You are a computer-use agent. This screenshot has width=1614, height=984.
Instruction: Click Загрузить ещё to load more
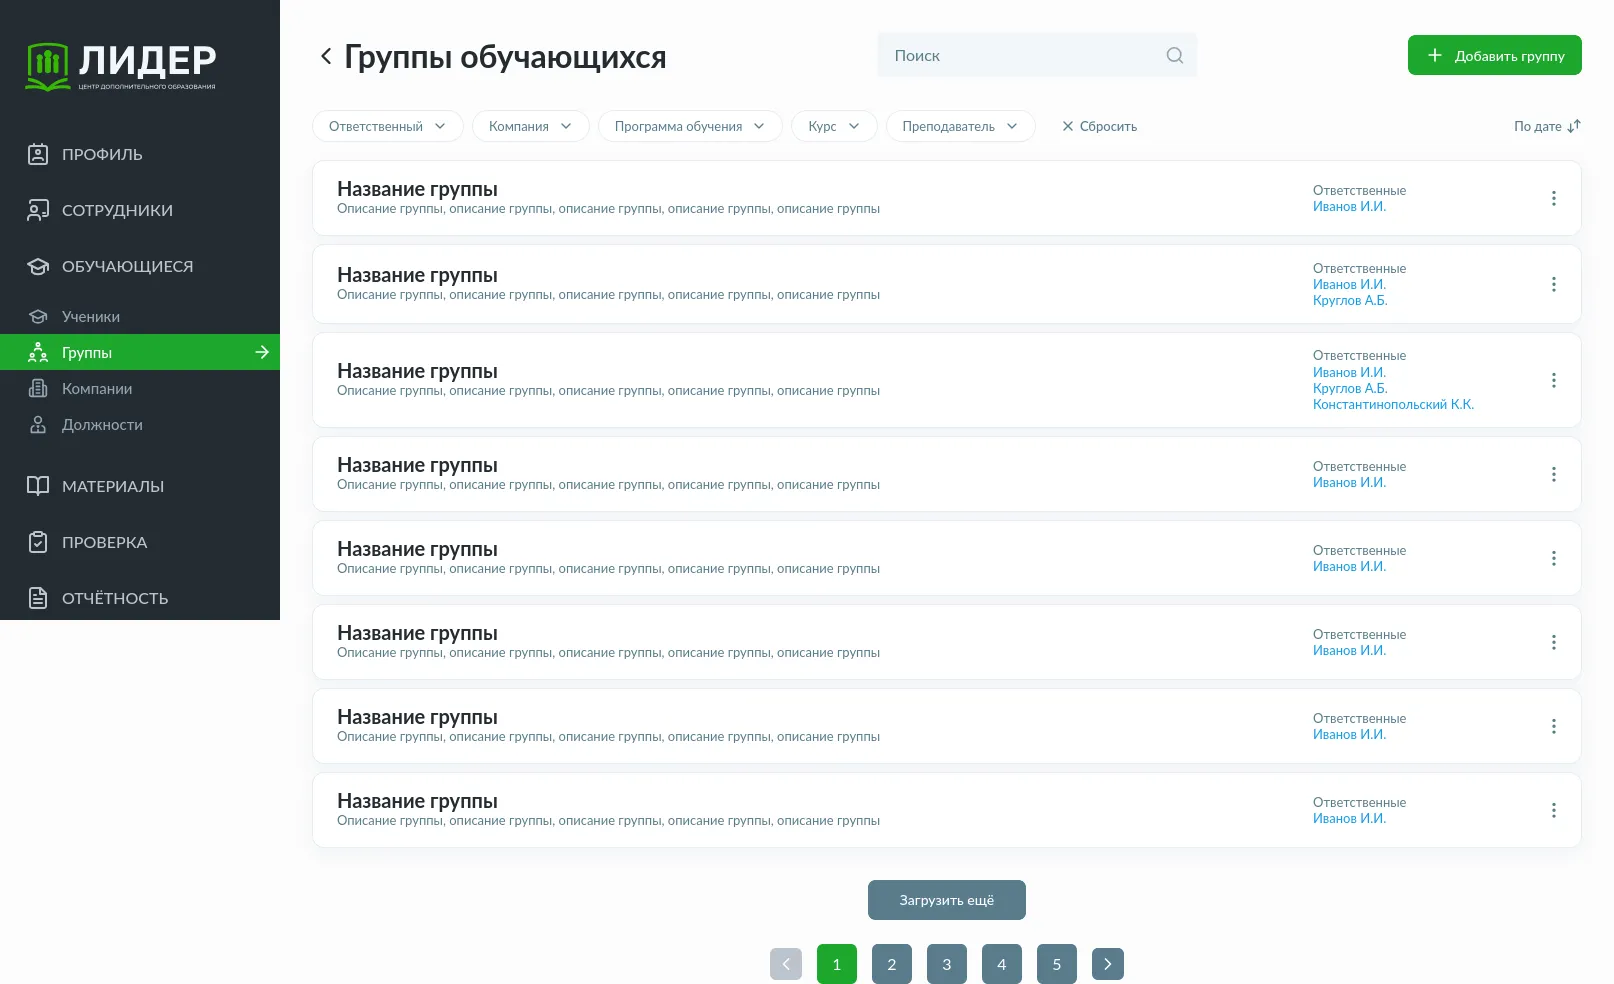tap(947, 900)
